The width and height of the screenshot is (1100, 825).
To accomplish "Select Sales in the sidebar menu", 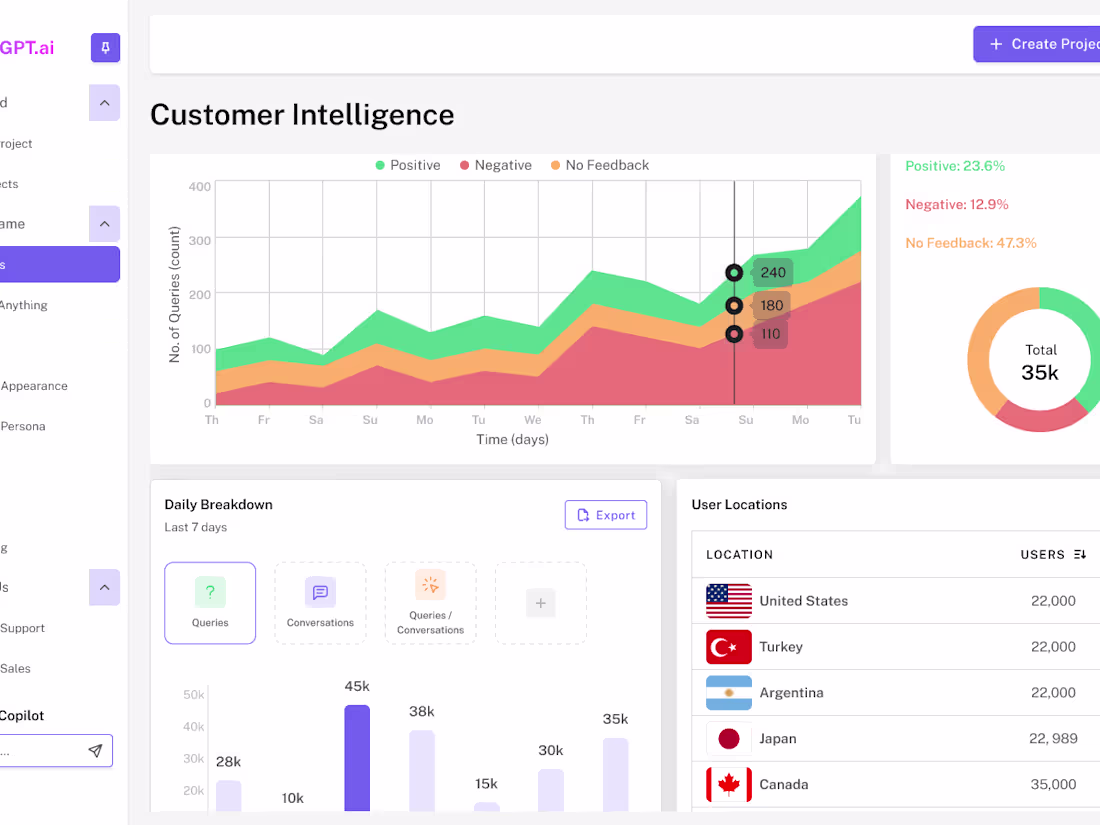I will 15,668.
